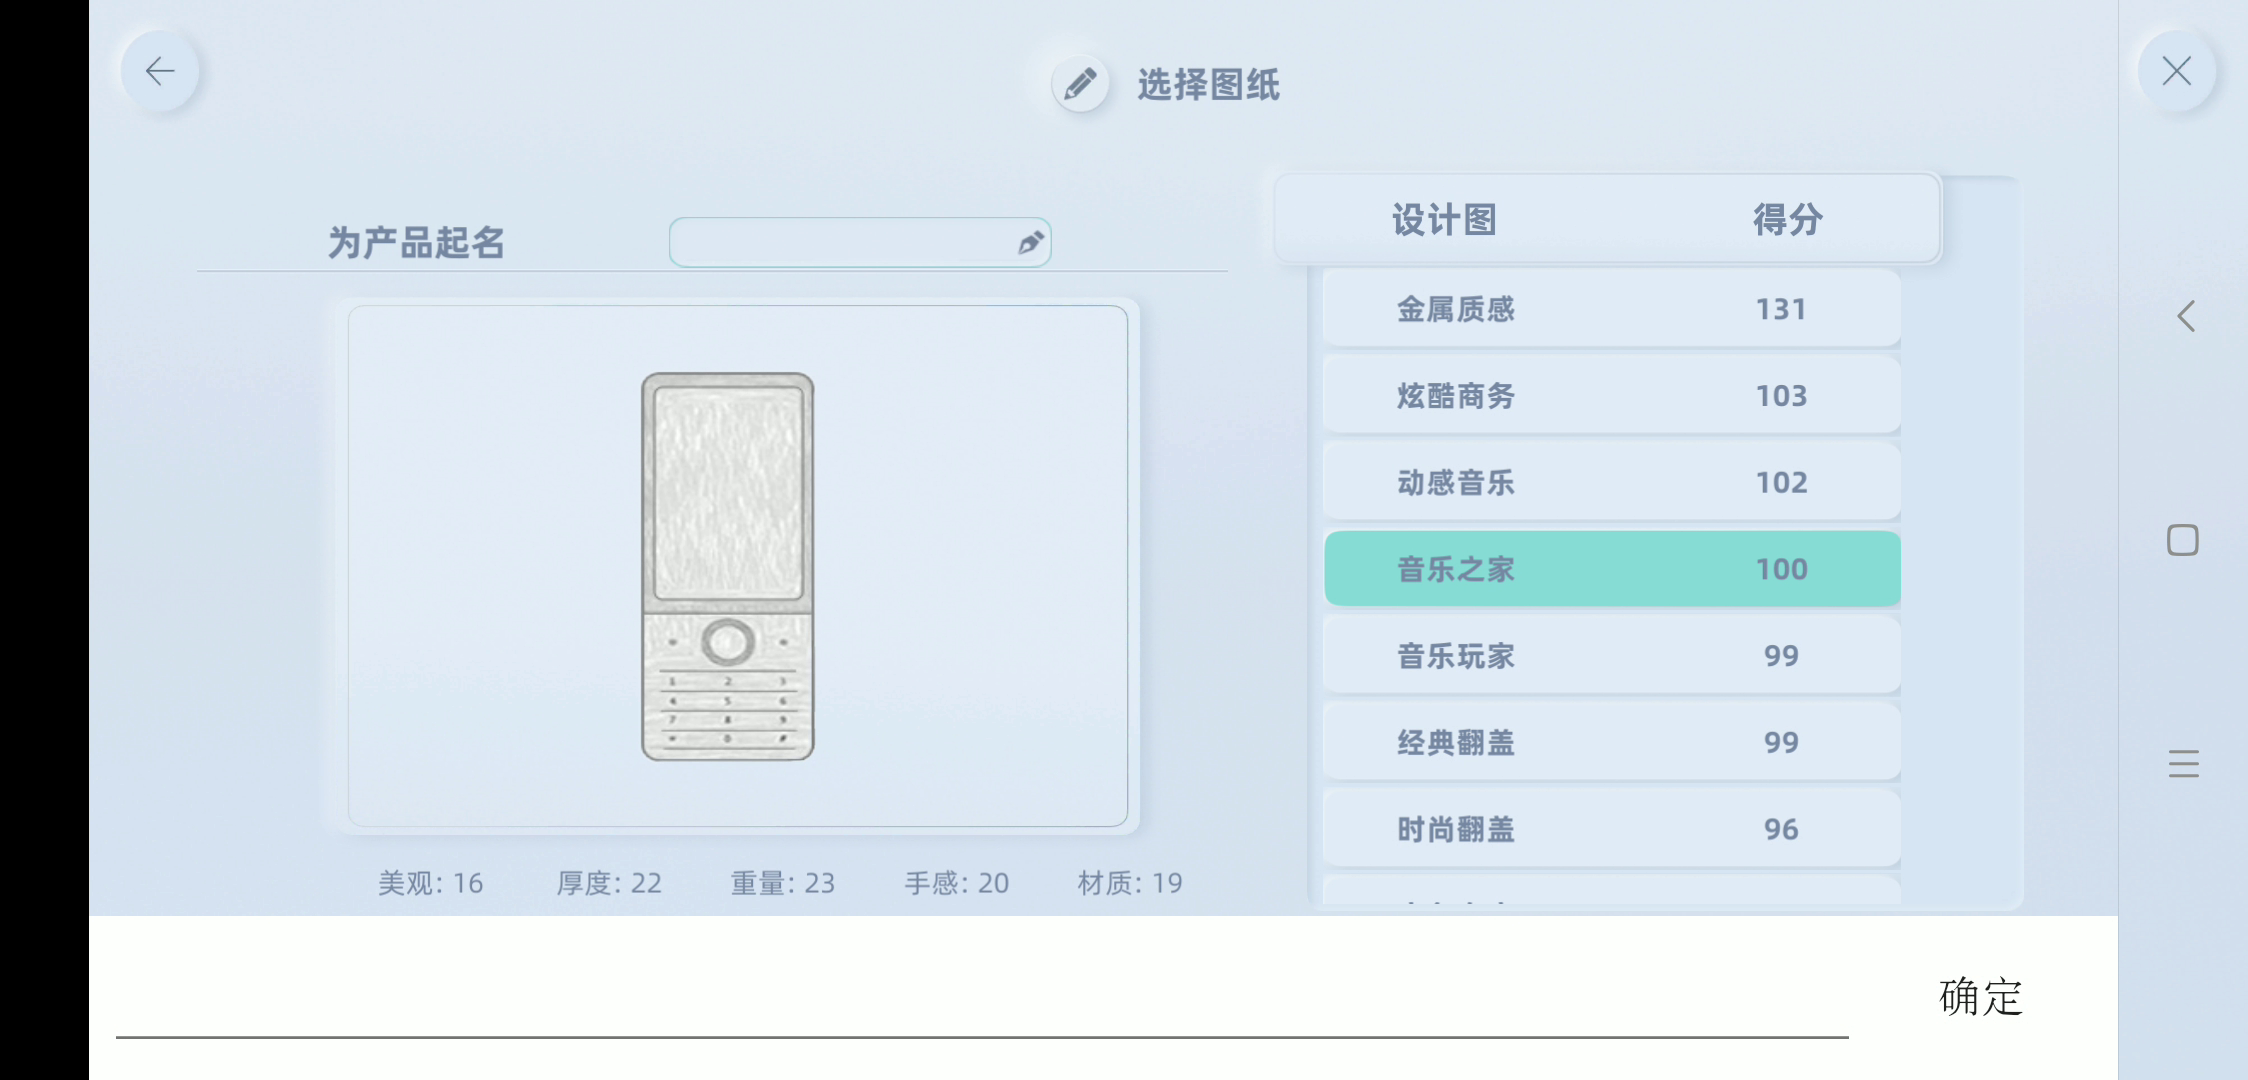Tap the pencil icon beside 选择图纸
Image resolution: width=2248 pixels, height=1080 pixels.
point(1080,84)
